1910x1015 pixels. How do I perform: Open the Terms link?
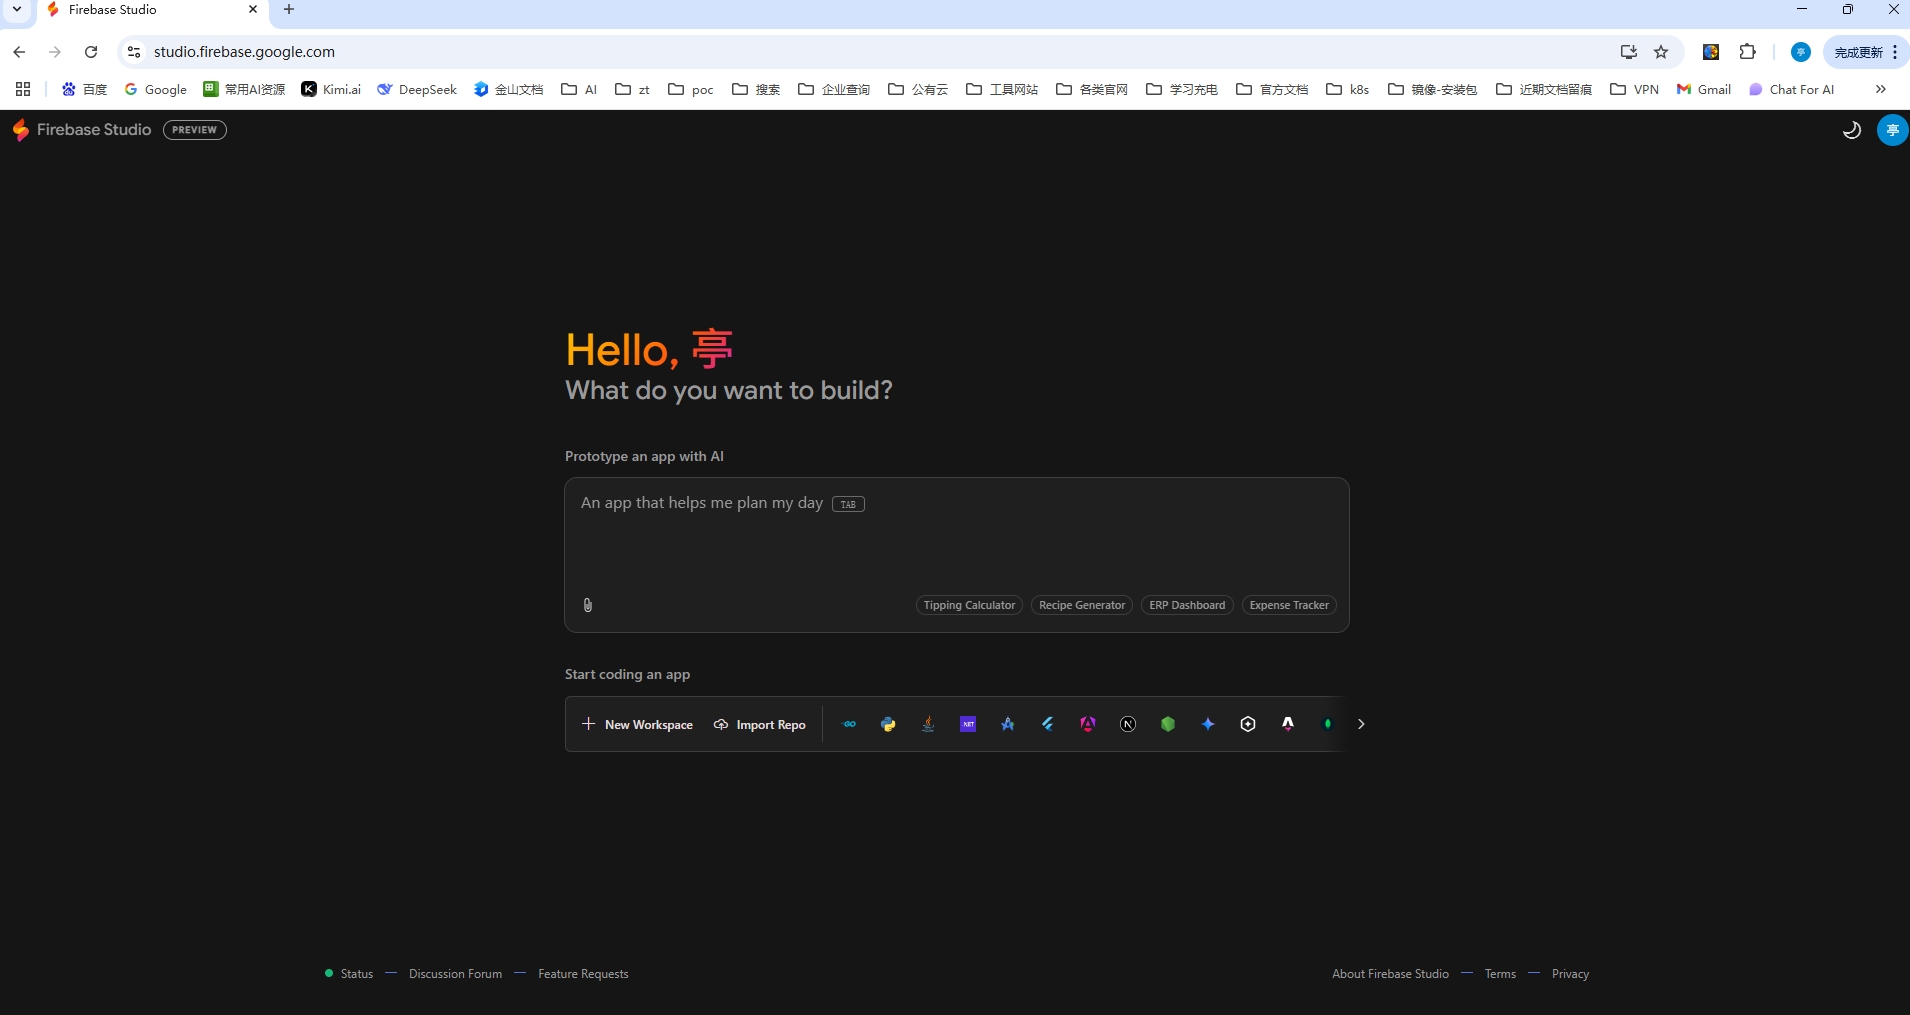tap(1500, 974)
